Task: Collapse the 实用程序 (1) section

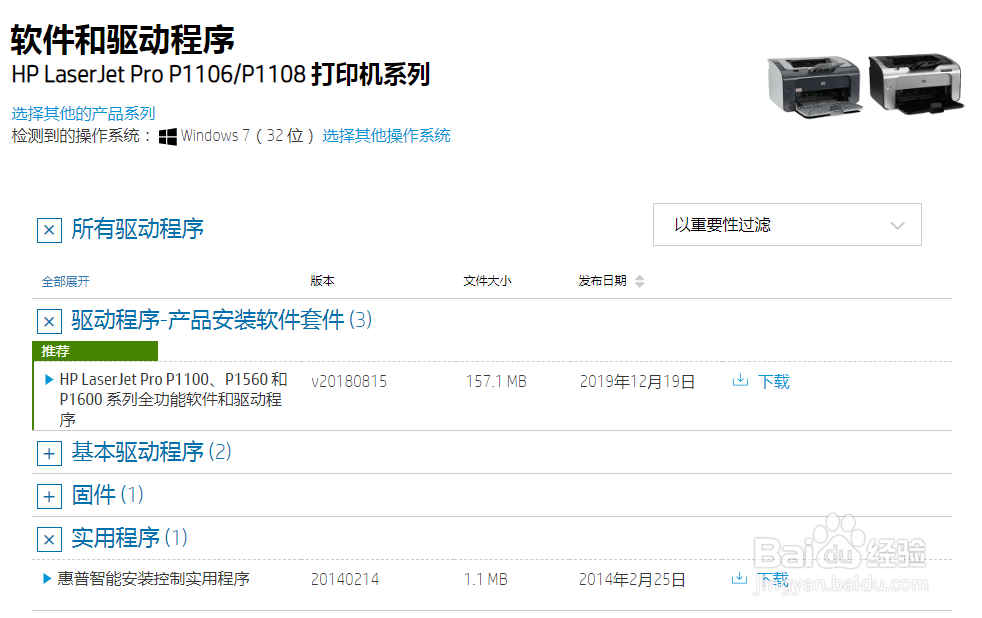Action: tap(49, 539)
